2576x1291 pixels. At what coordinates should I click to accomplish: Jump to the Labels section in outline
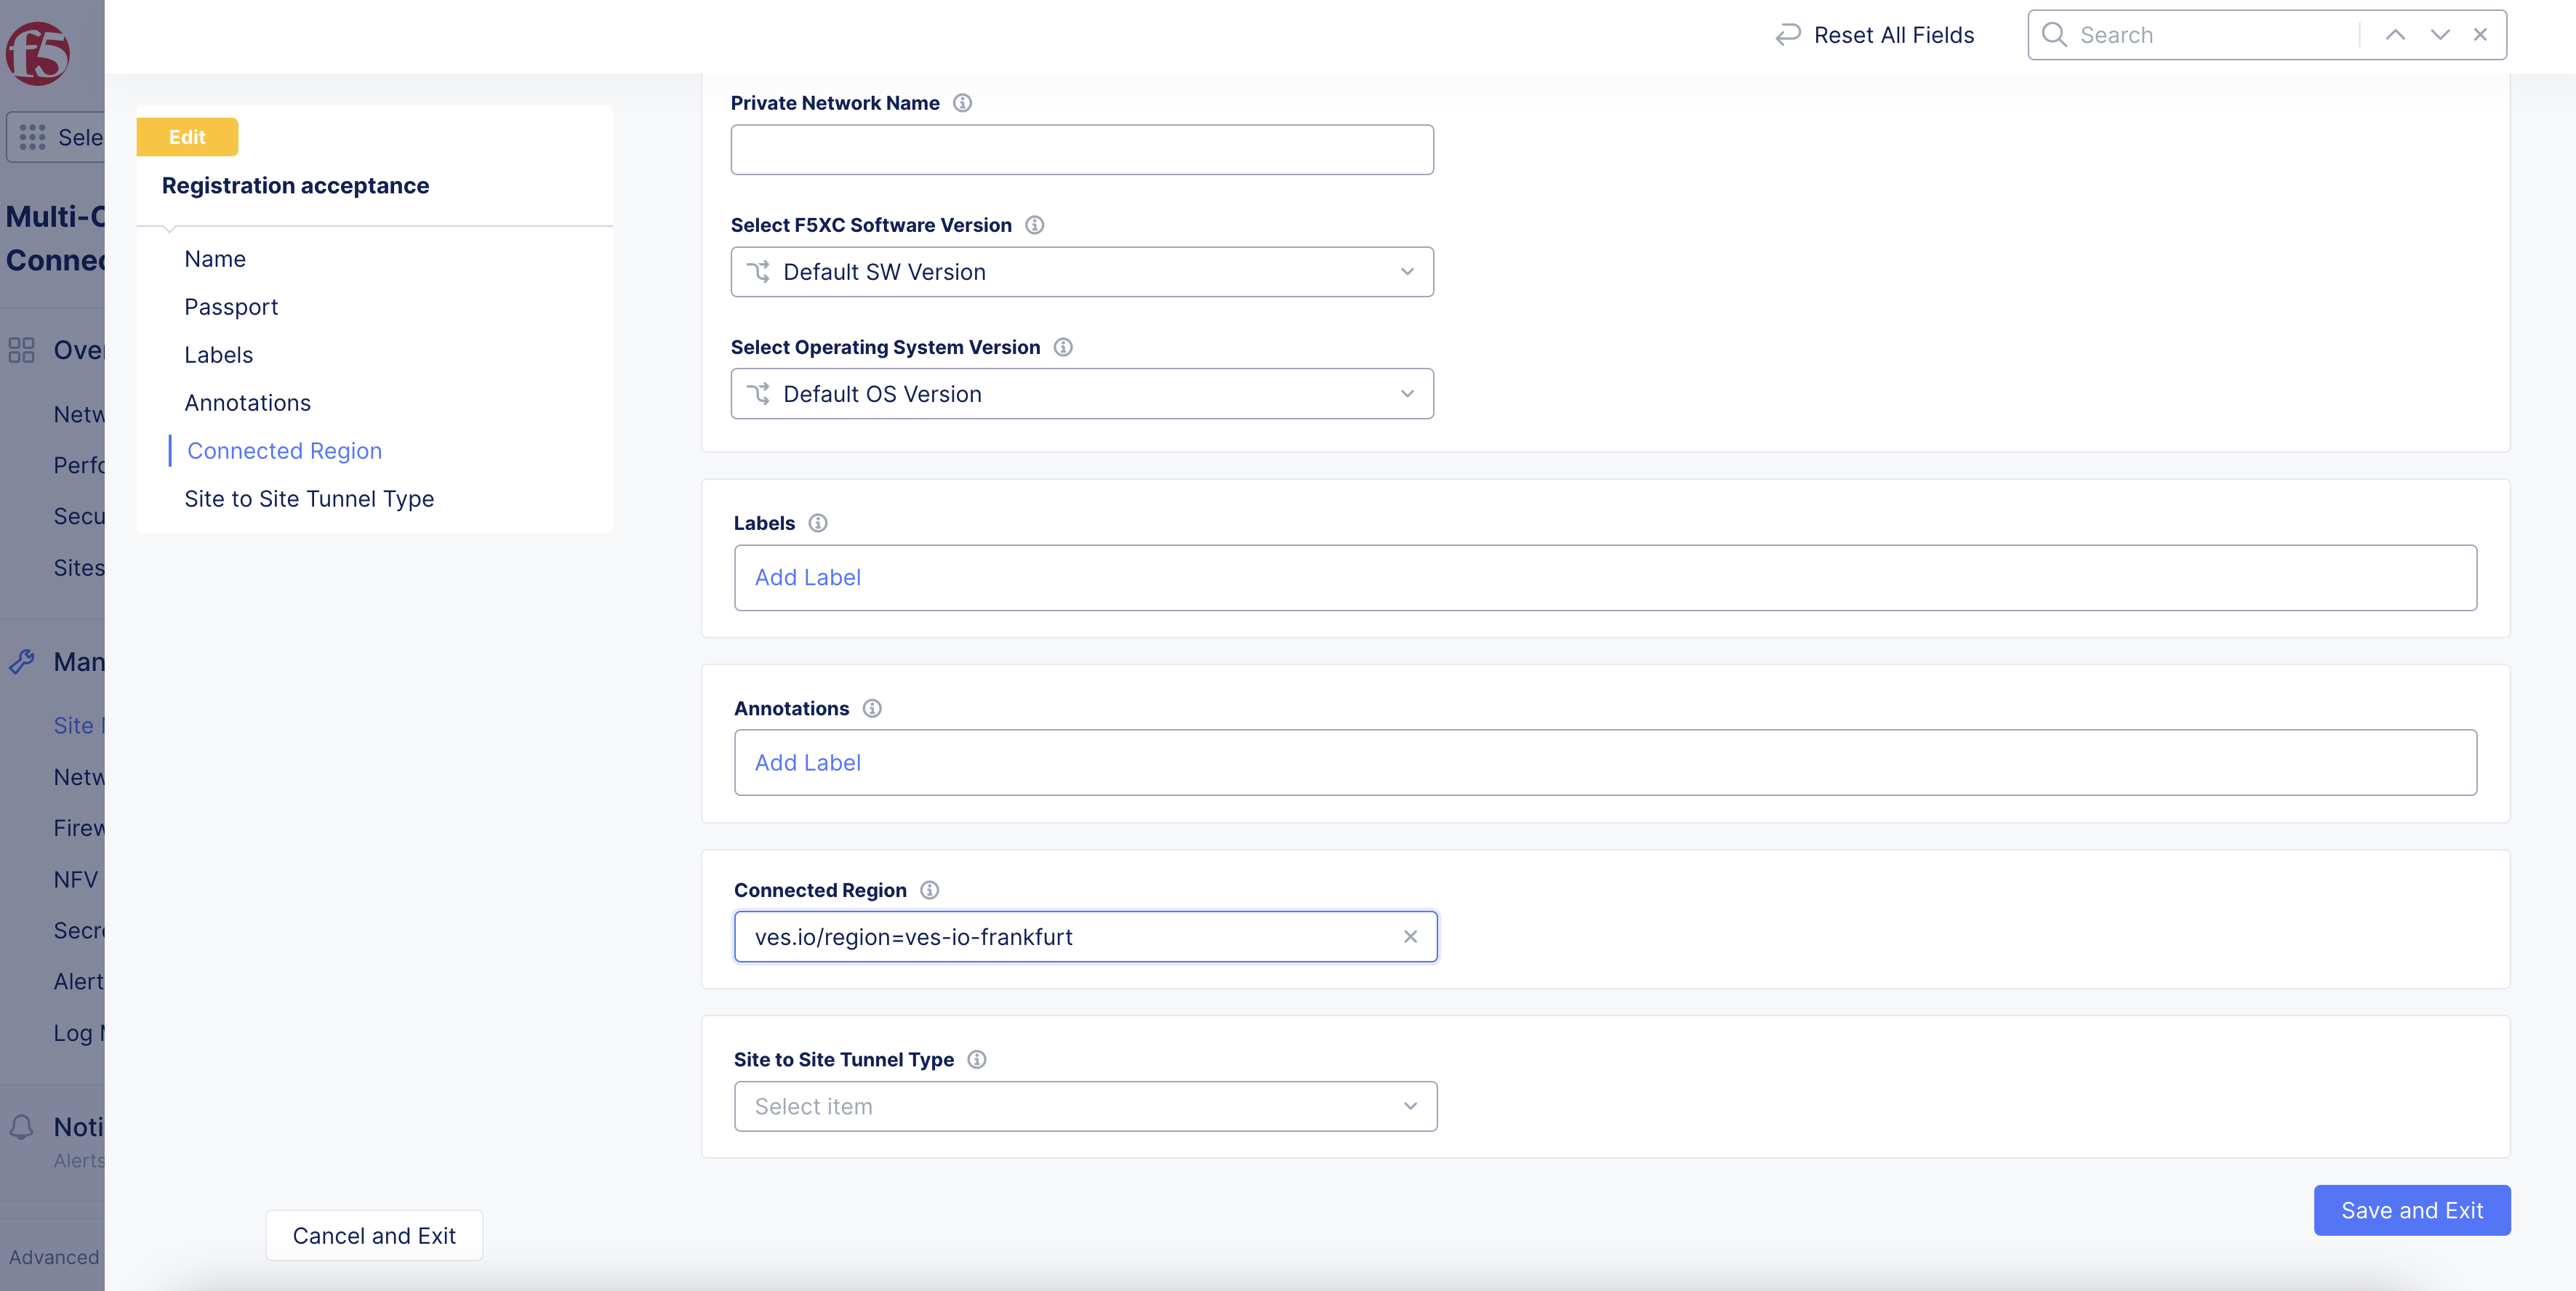[x=219, y=355]
